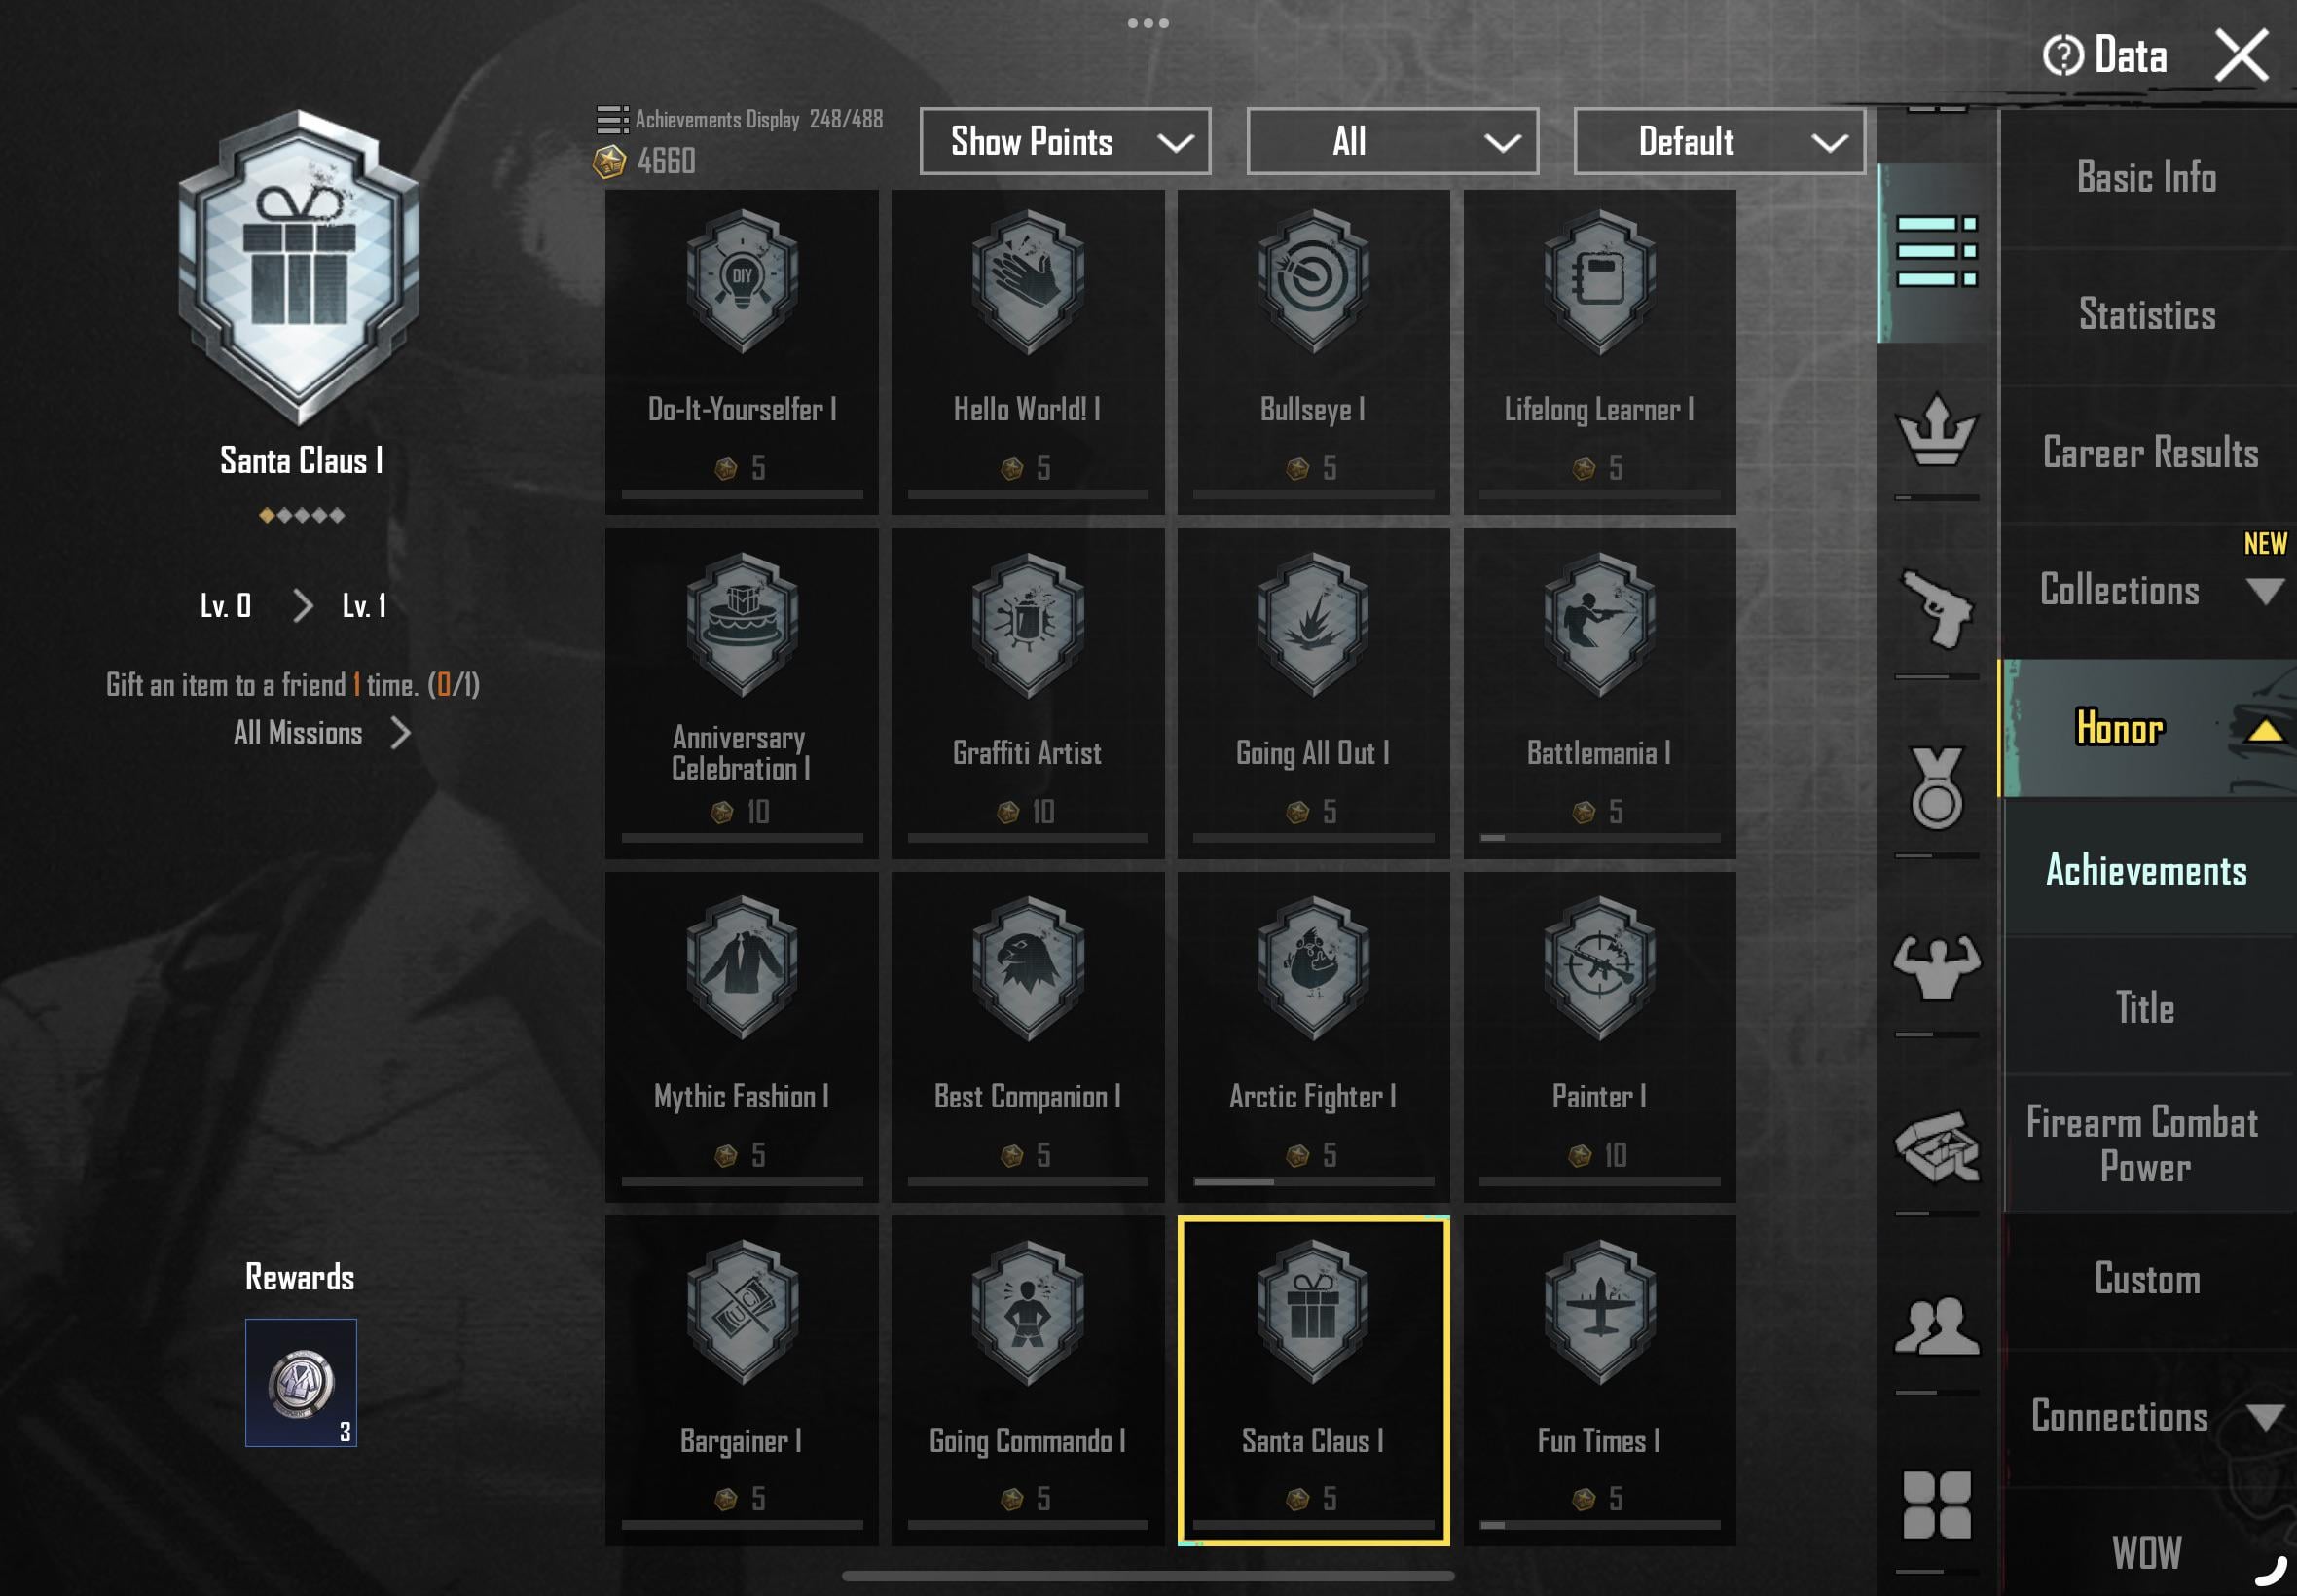Select the muscle man category icon
This screenshot has height=1596, width=2297.
(x=1936, y=966)
